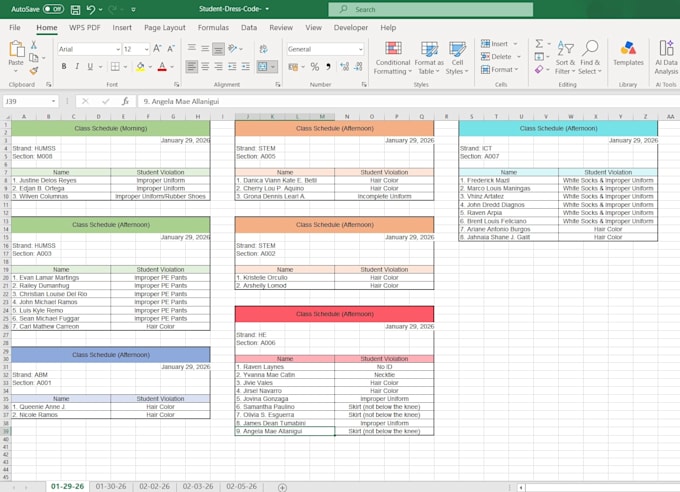This screenshot has width=680, height=492.
Task: Switch to the Page Layout tab
Action: (165, 27)
